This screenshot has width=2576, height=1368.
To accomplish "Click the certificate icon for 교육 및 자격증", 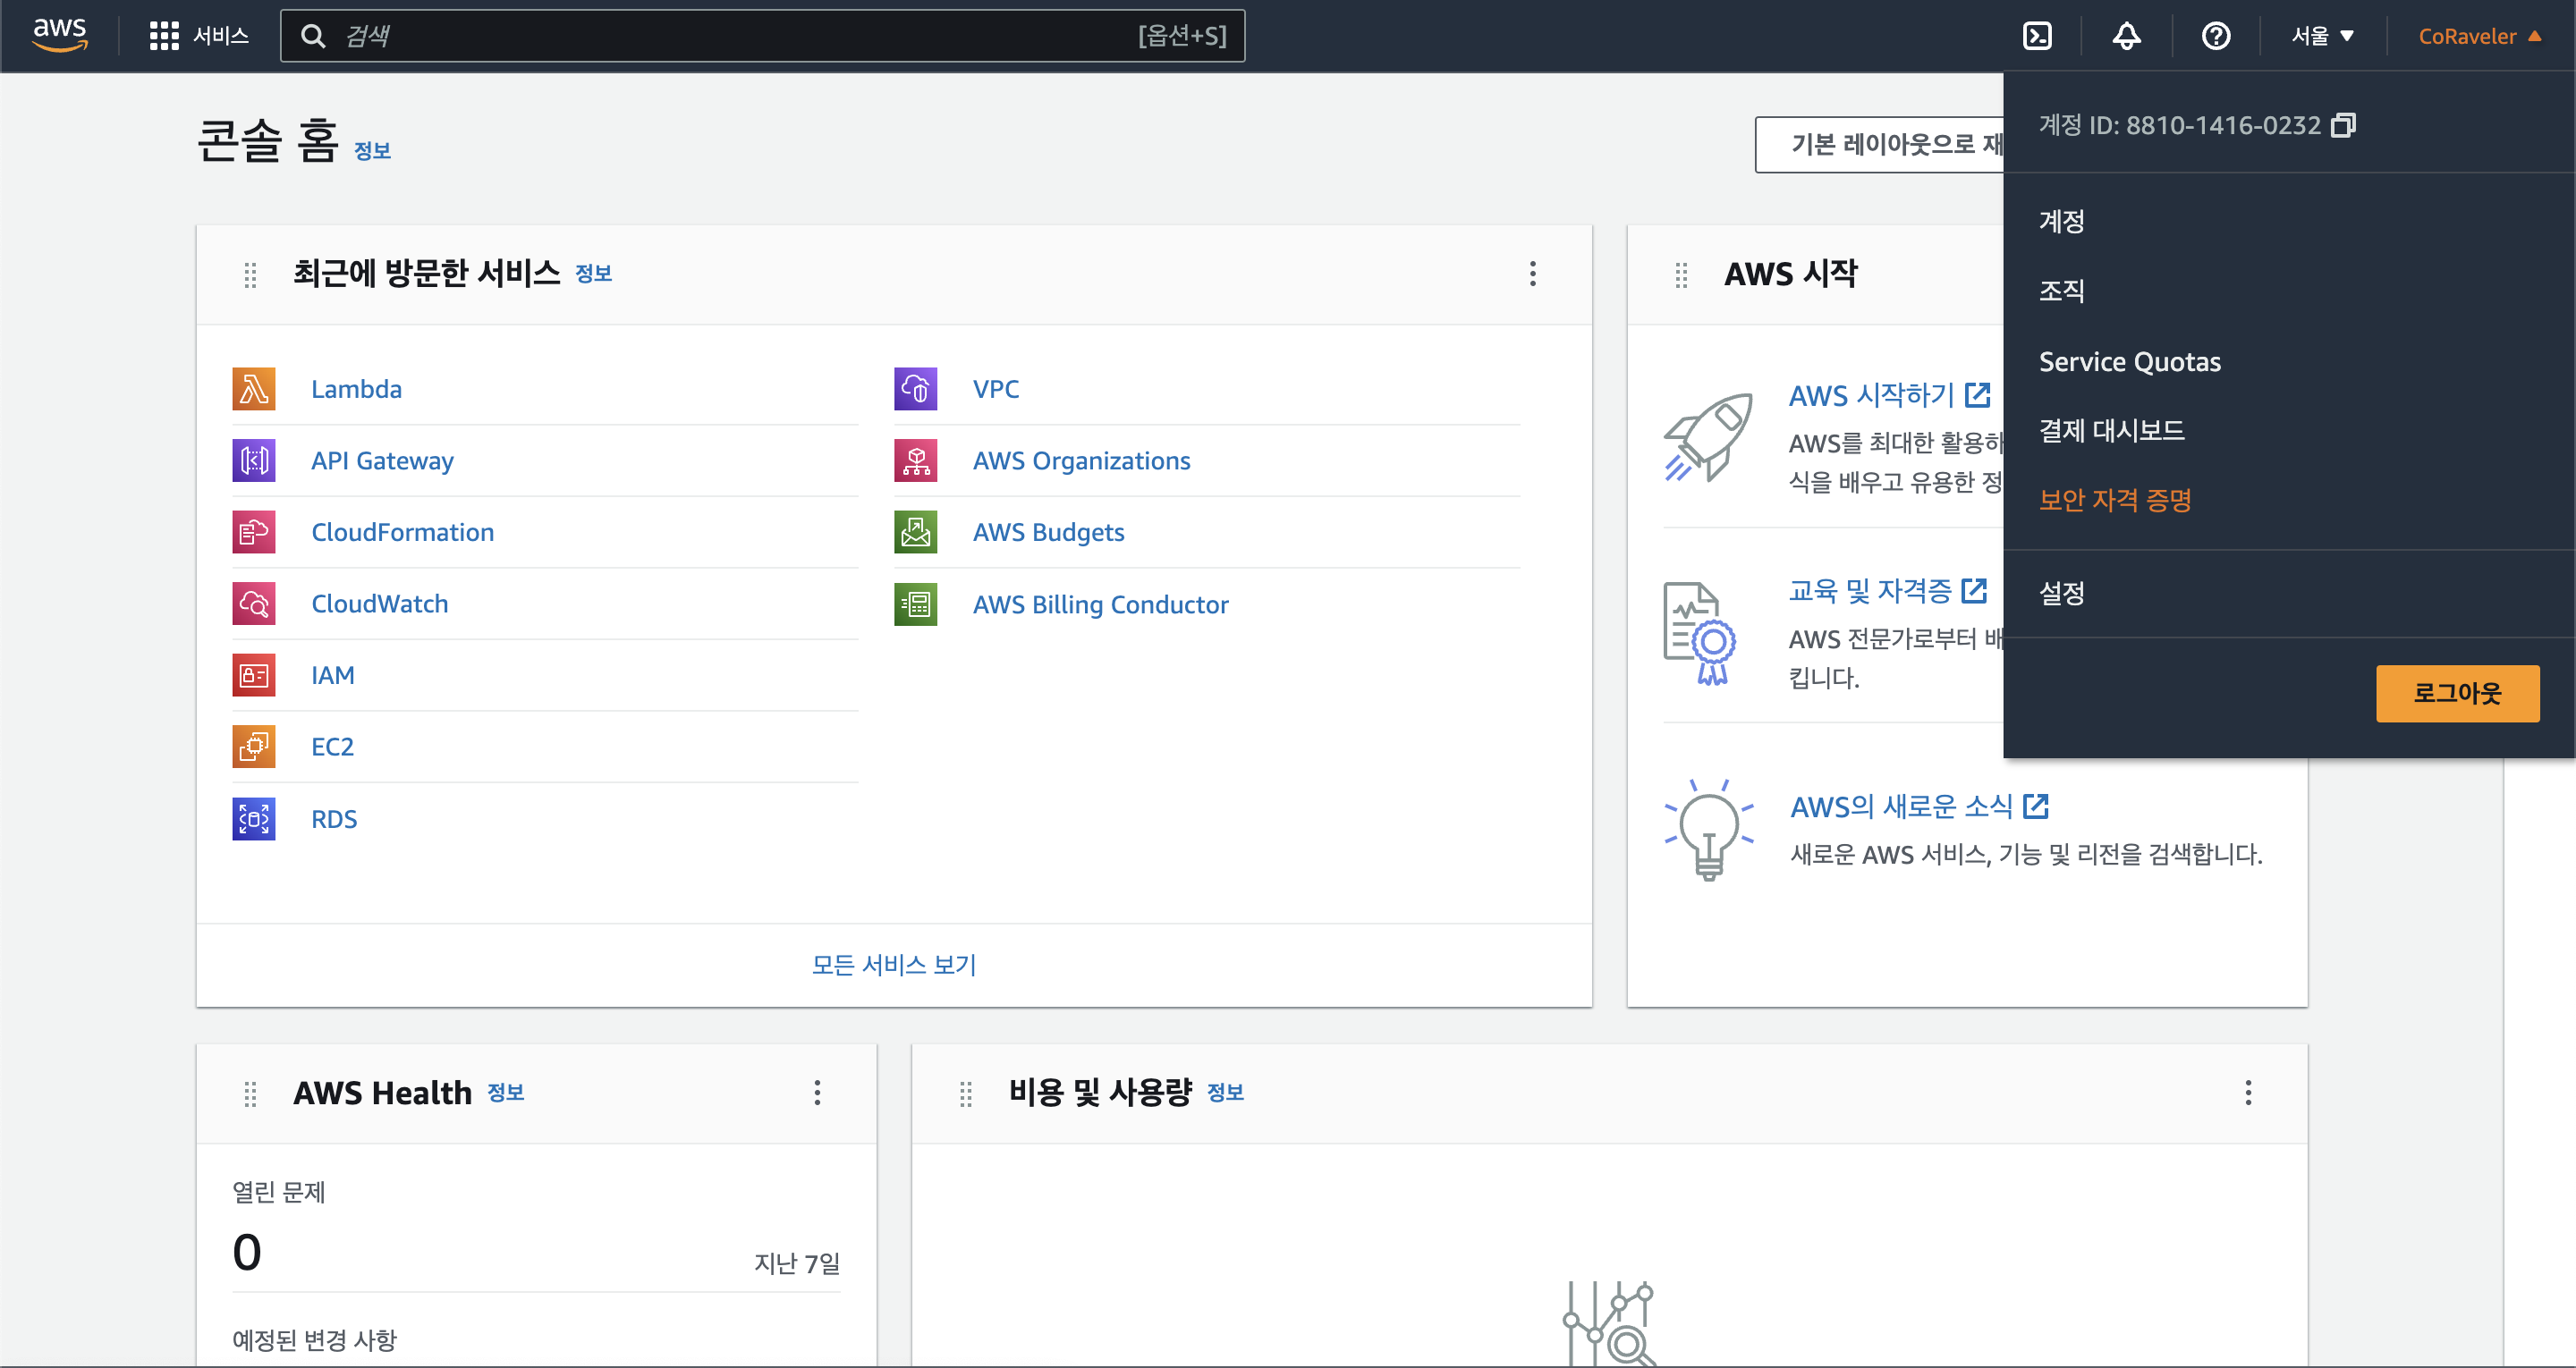I will [1700, 634].
